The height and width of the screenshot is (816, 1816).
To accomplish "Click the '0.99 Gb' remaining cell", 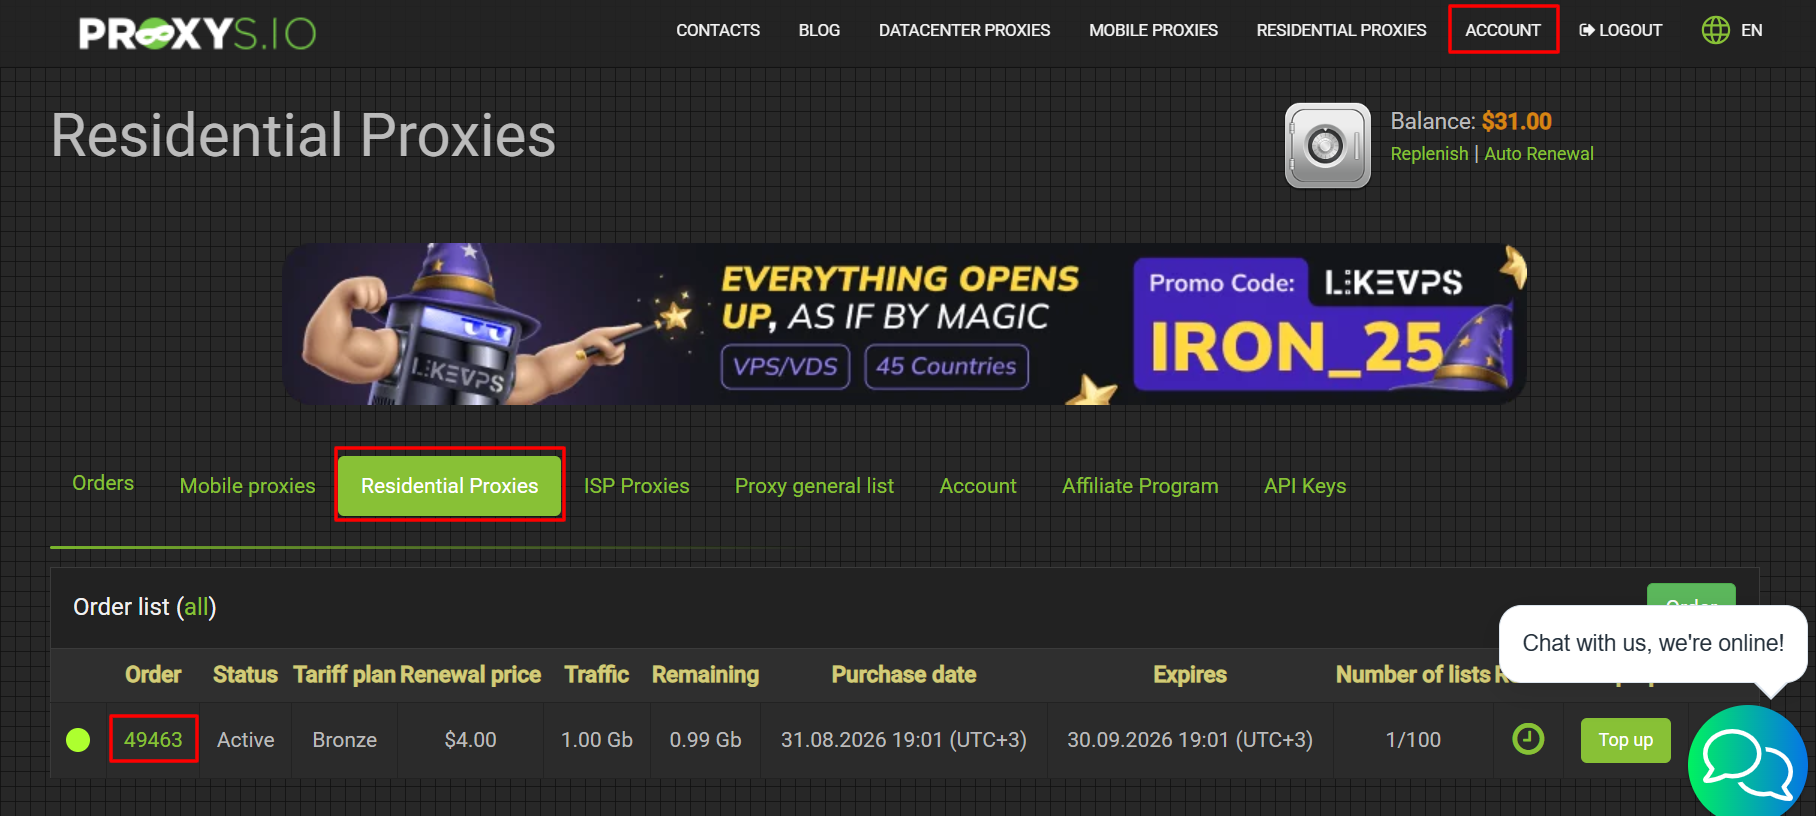I will (x=705, y=740).
